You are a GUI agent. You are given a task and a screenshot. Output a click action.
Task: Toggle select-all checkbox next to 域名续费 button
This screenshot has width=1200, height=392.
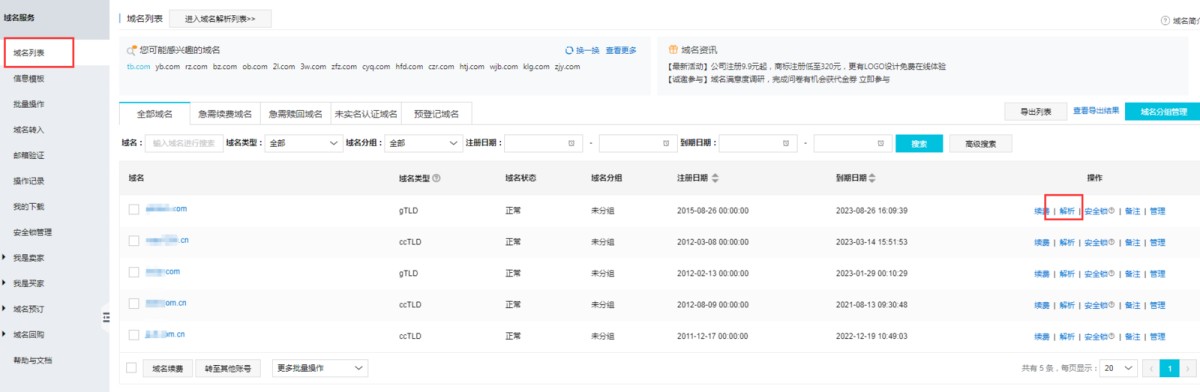coord(132,368)
